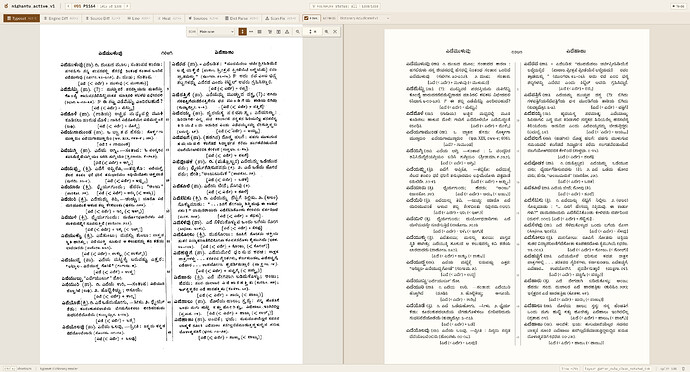The image size is (690, 372).
Task: Open the review status filter
Action: [x=345, y=6]
